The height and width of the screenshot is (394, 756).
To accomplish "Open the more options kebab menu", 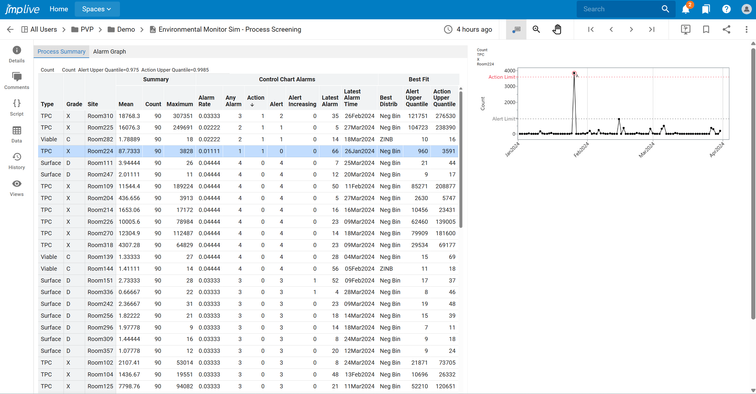I will pos(746,29).
